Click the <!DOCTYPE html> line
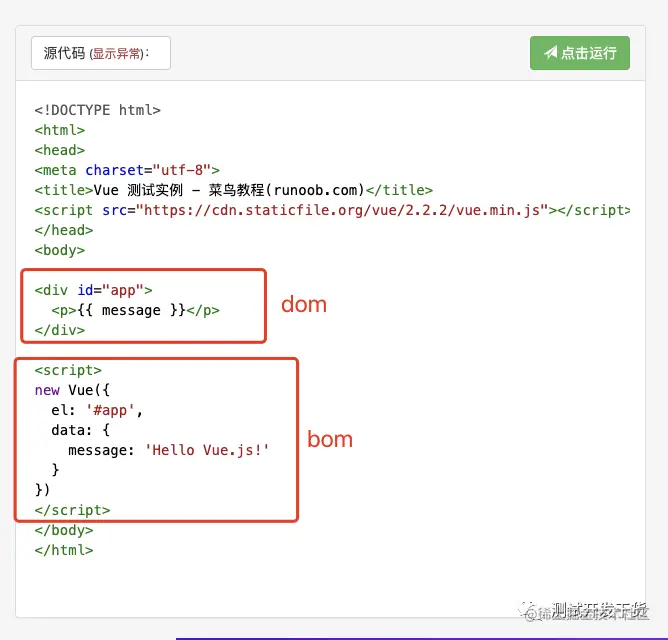Image resolution: width=668 pixels, height=640 pixels. pyautogui.click(x=98, y=110)
